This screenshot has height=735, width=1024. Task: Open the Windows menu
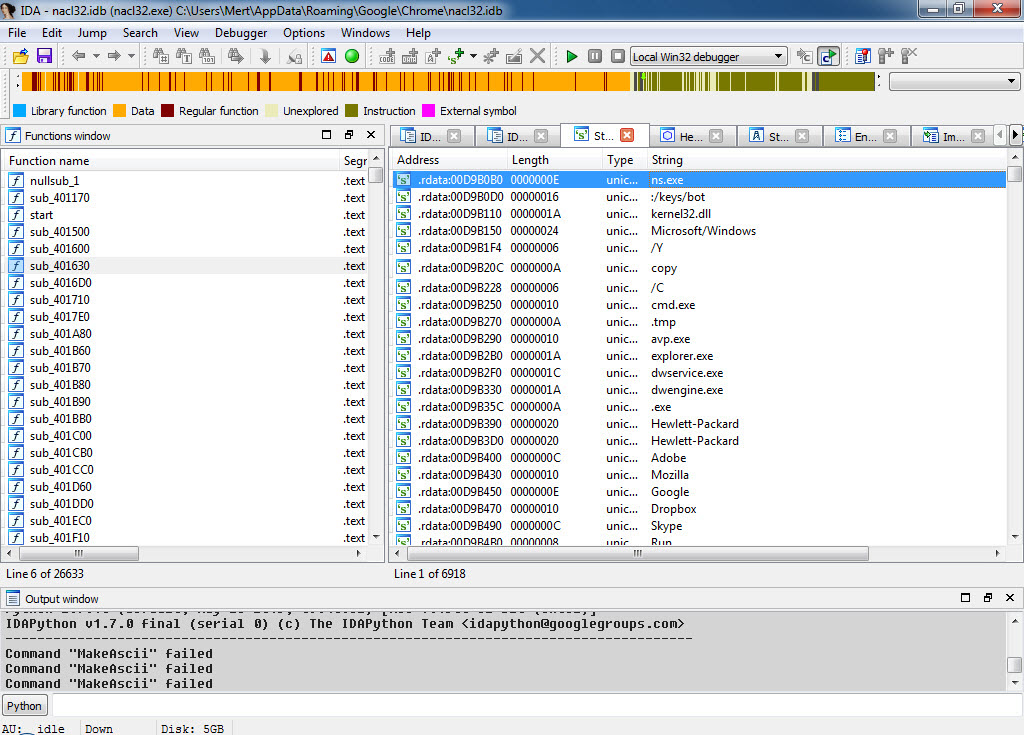click(365, 33)
